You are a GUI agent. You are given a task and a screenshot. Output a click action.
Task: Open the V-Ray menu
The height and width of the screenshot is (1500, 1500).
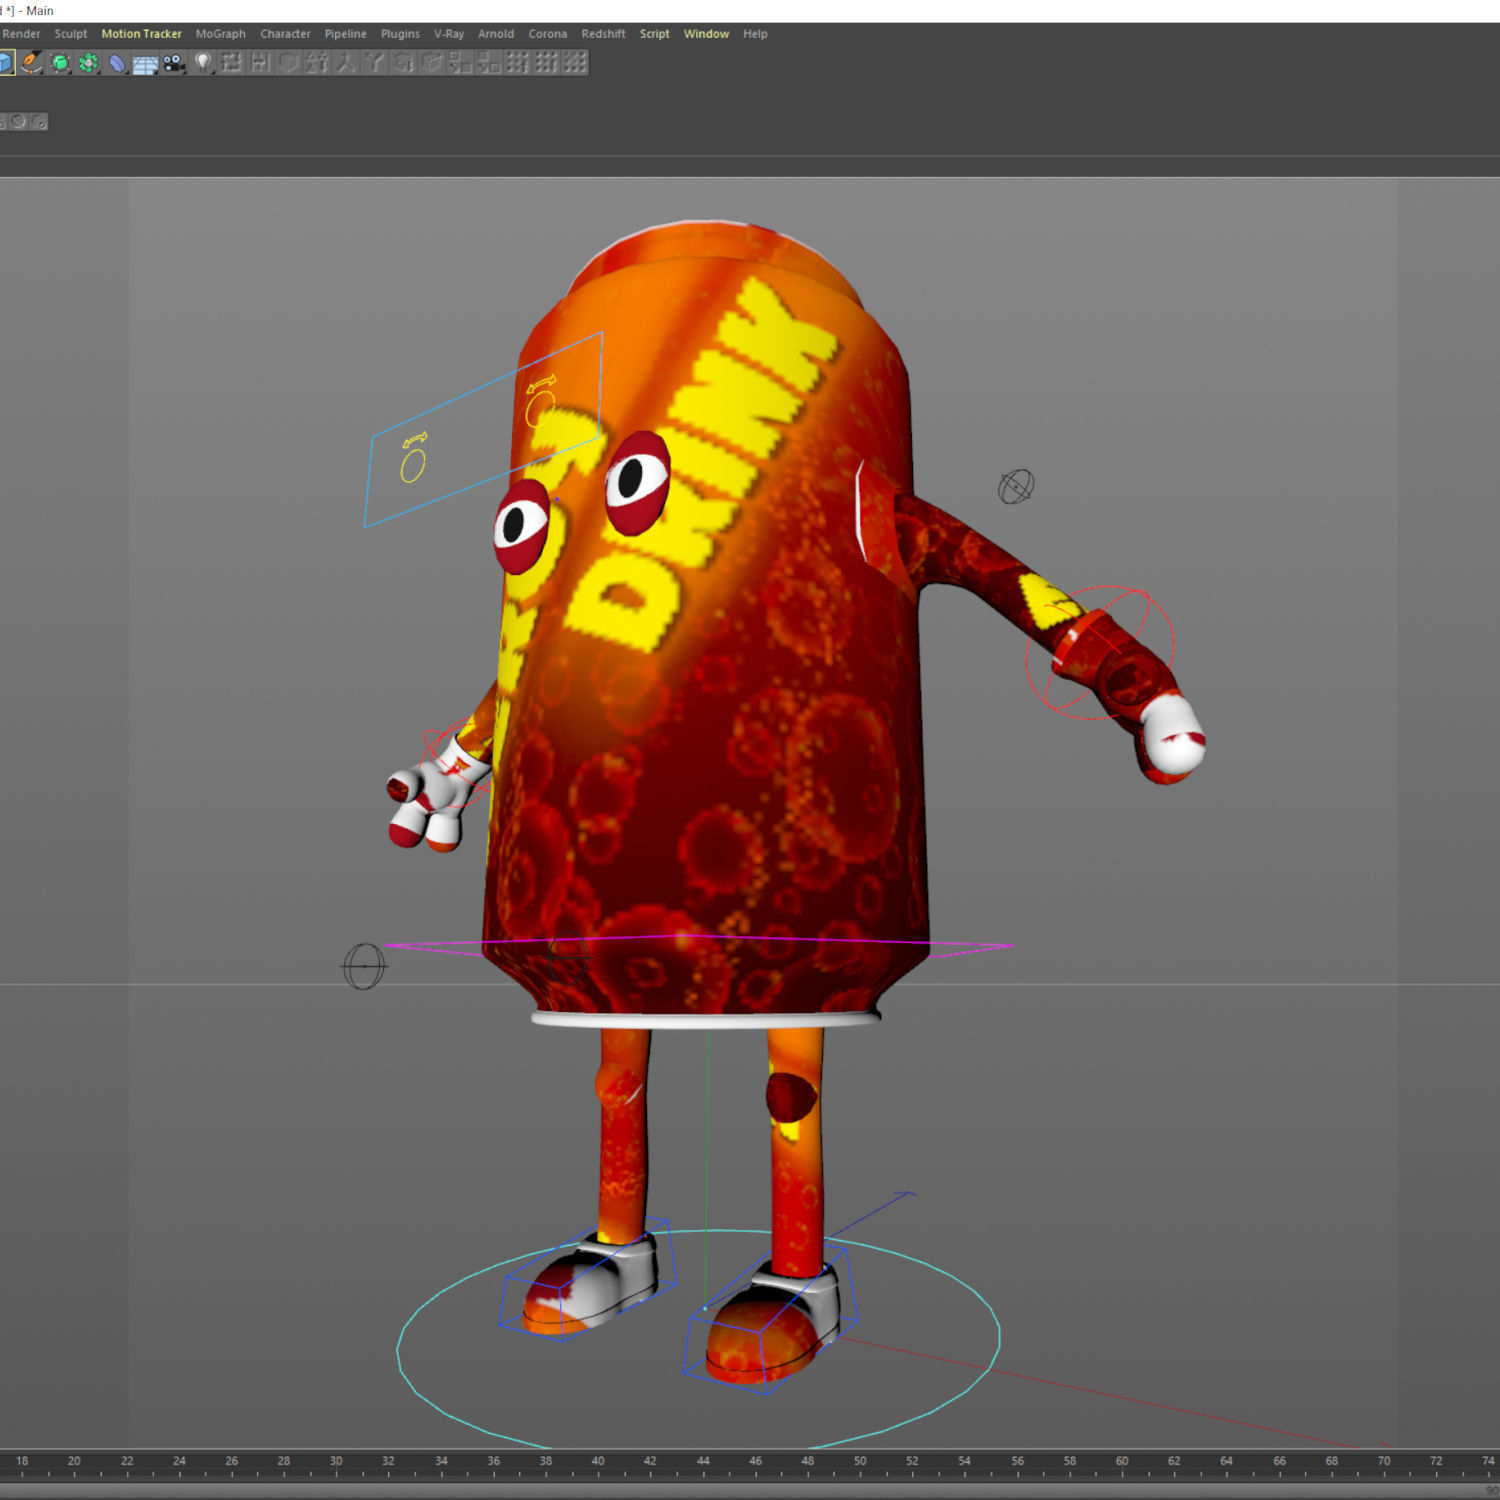point(449,33)
